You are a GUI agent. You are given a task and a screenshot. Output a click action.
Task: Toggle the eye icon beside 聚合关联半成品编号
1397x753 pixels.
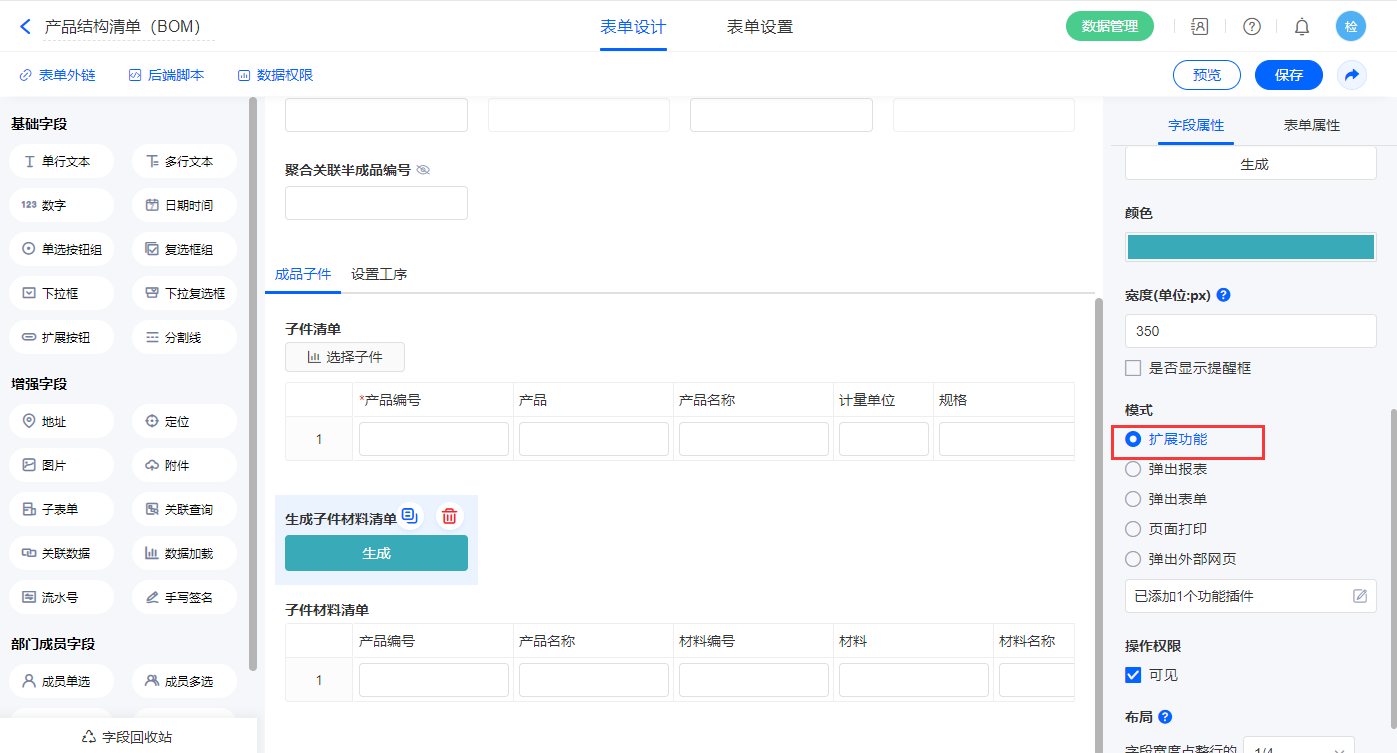(423, 170)
